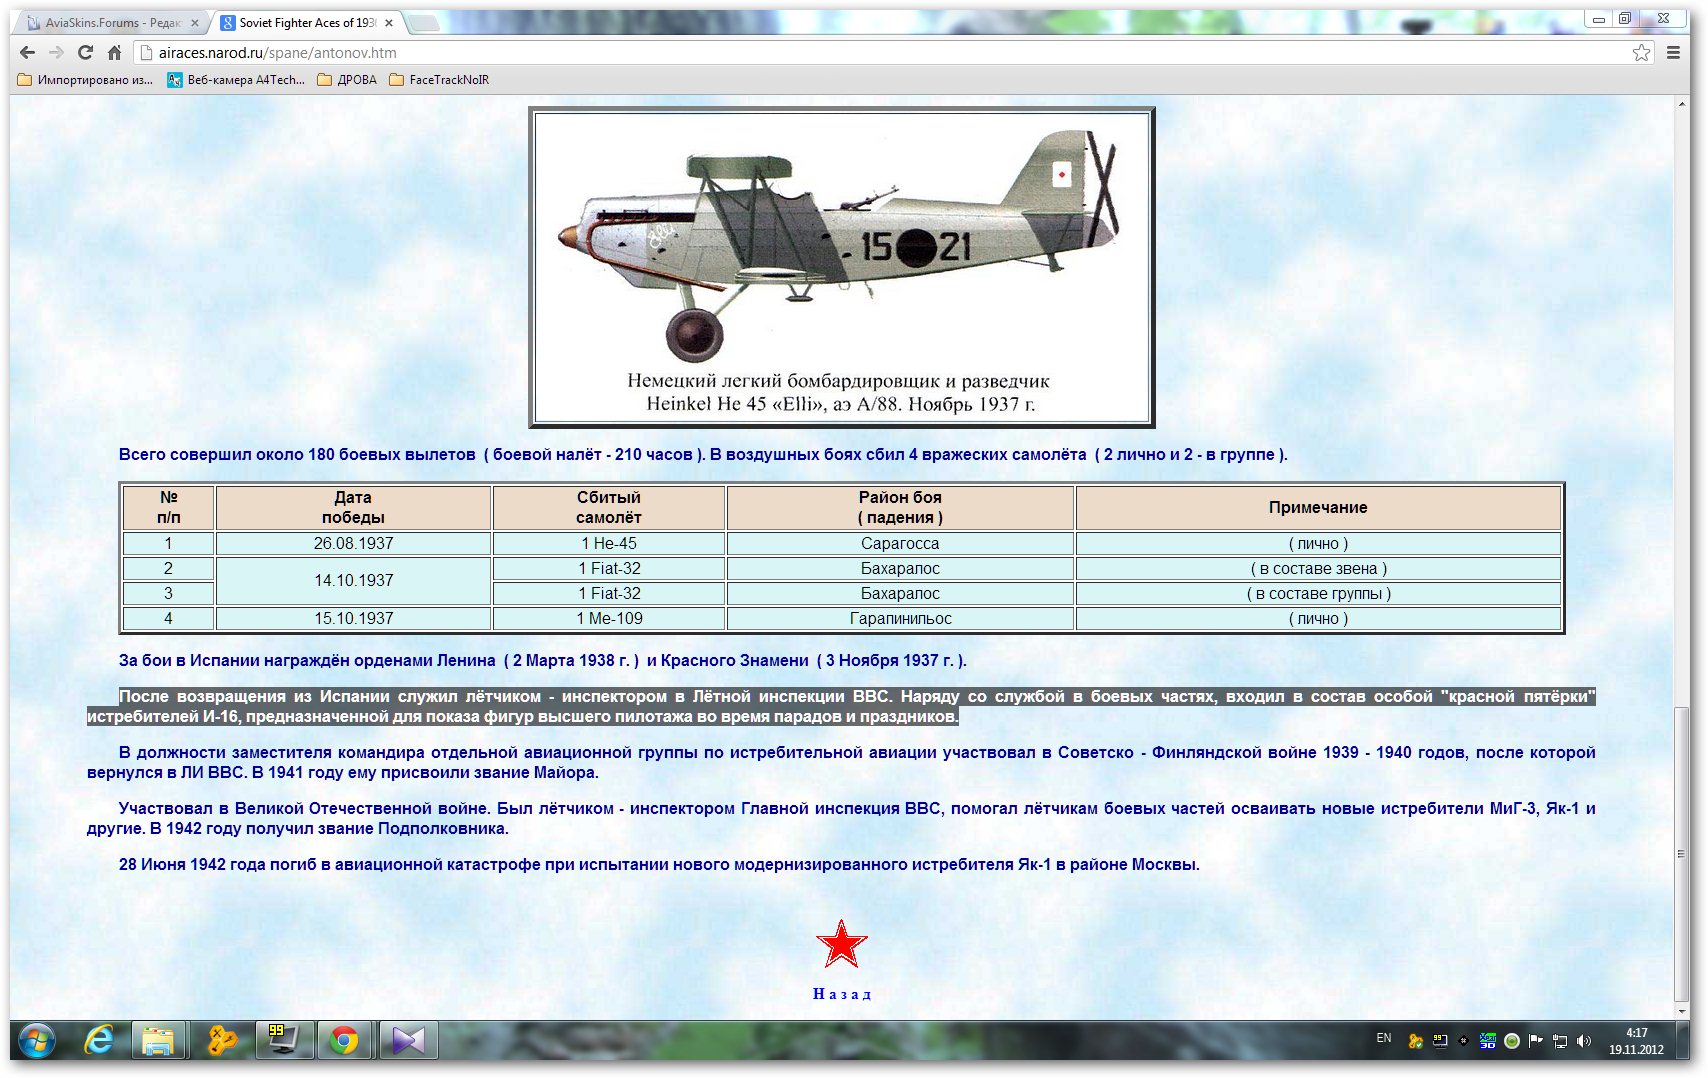This screenshot has width=1708, height=1078.
Task: Open Windows Explorer from the taskbar
Action: click(158, 1041)
